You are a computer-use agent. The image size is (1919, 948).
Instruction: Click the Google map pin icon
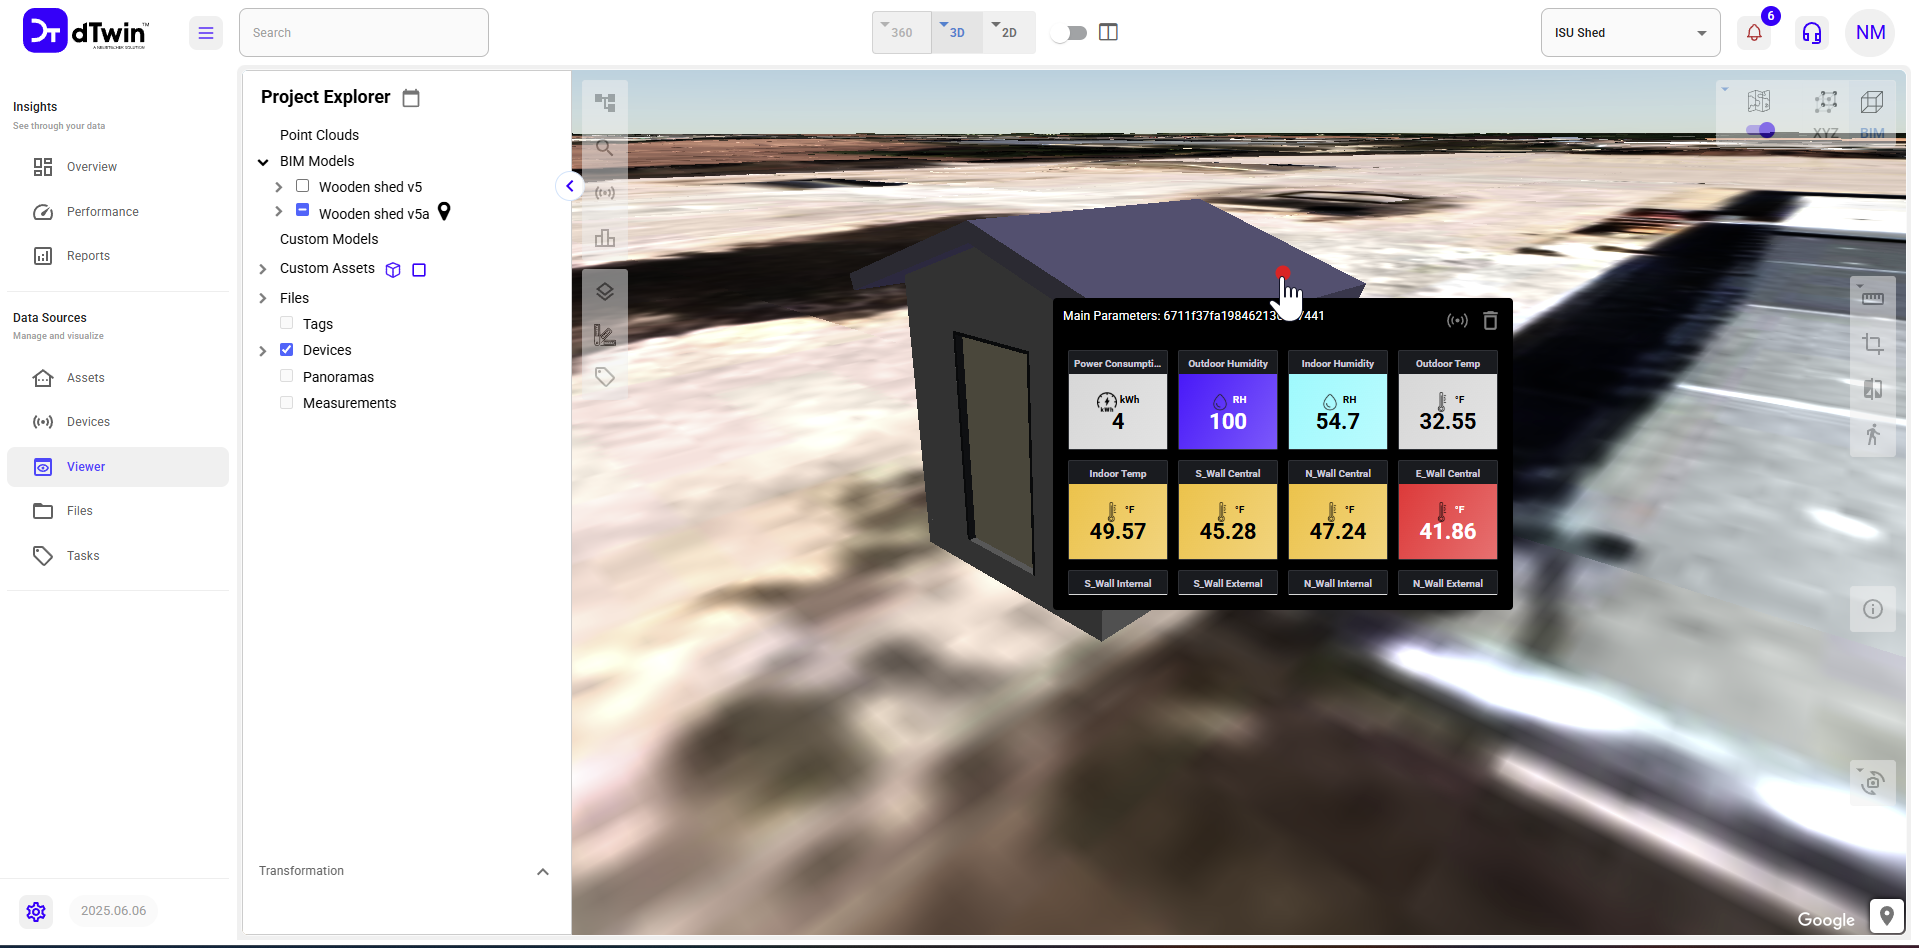click(x=1886, y=916)
